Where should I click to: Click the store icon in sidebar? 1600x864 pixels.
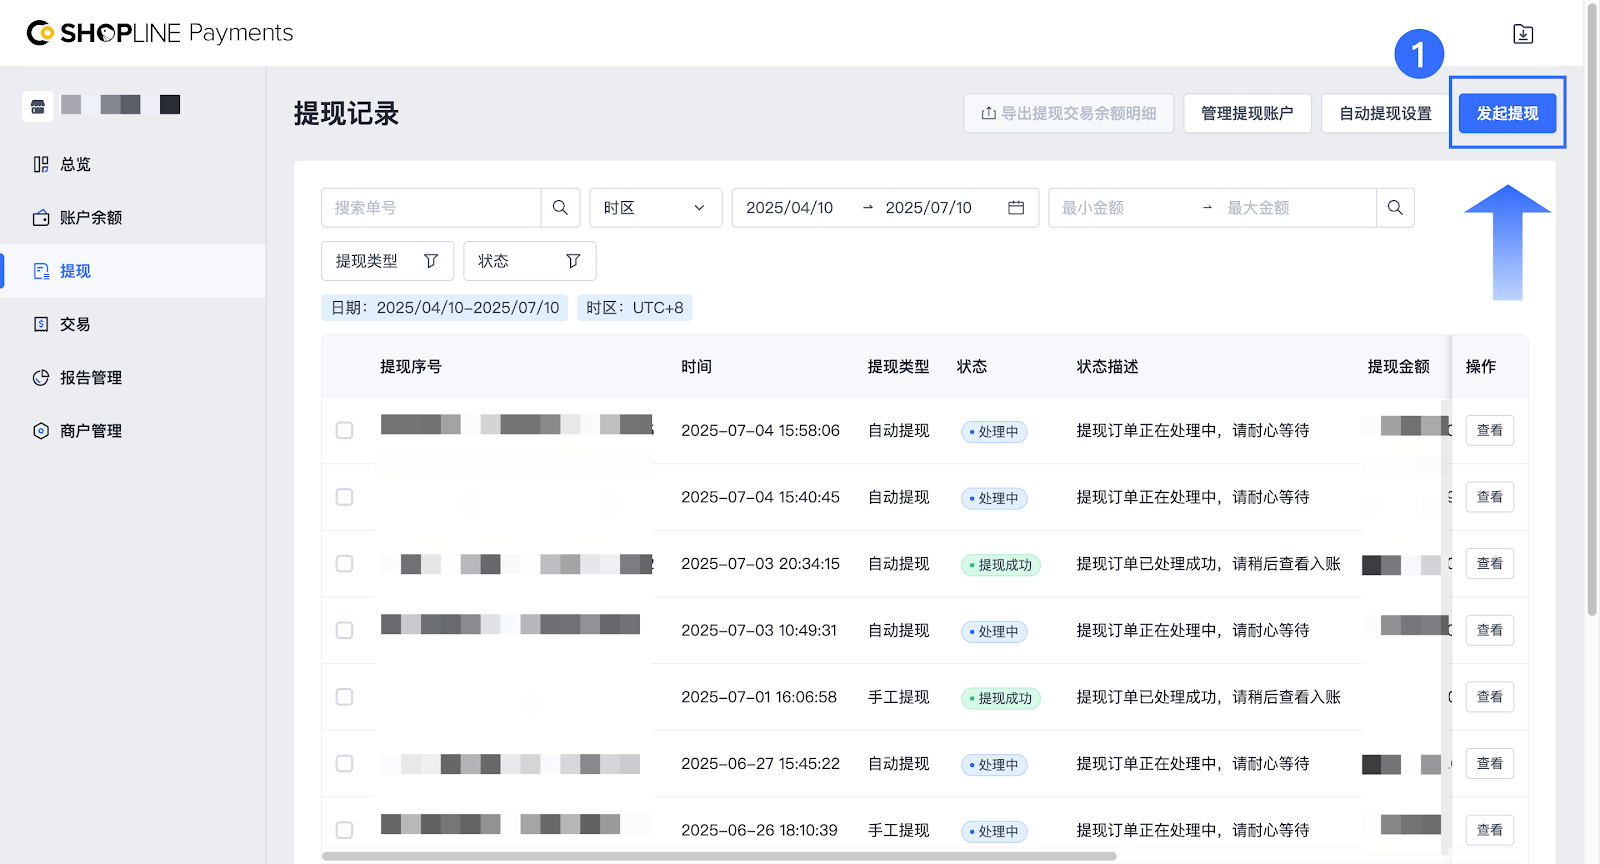pyautogui.click(x=38, y=106)
